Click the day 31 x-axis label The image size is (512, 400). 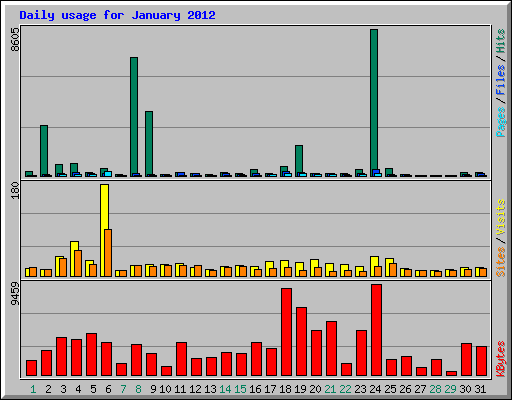coord(480,389)
